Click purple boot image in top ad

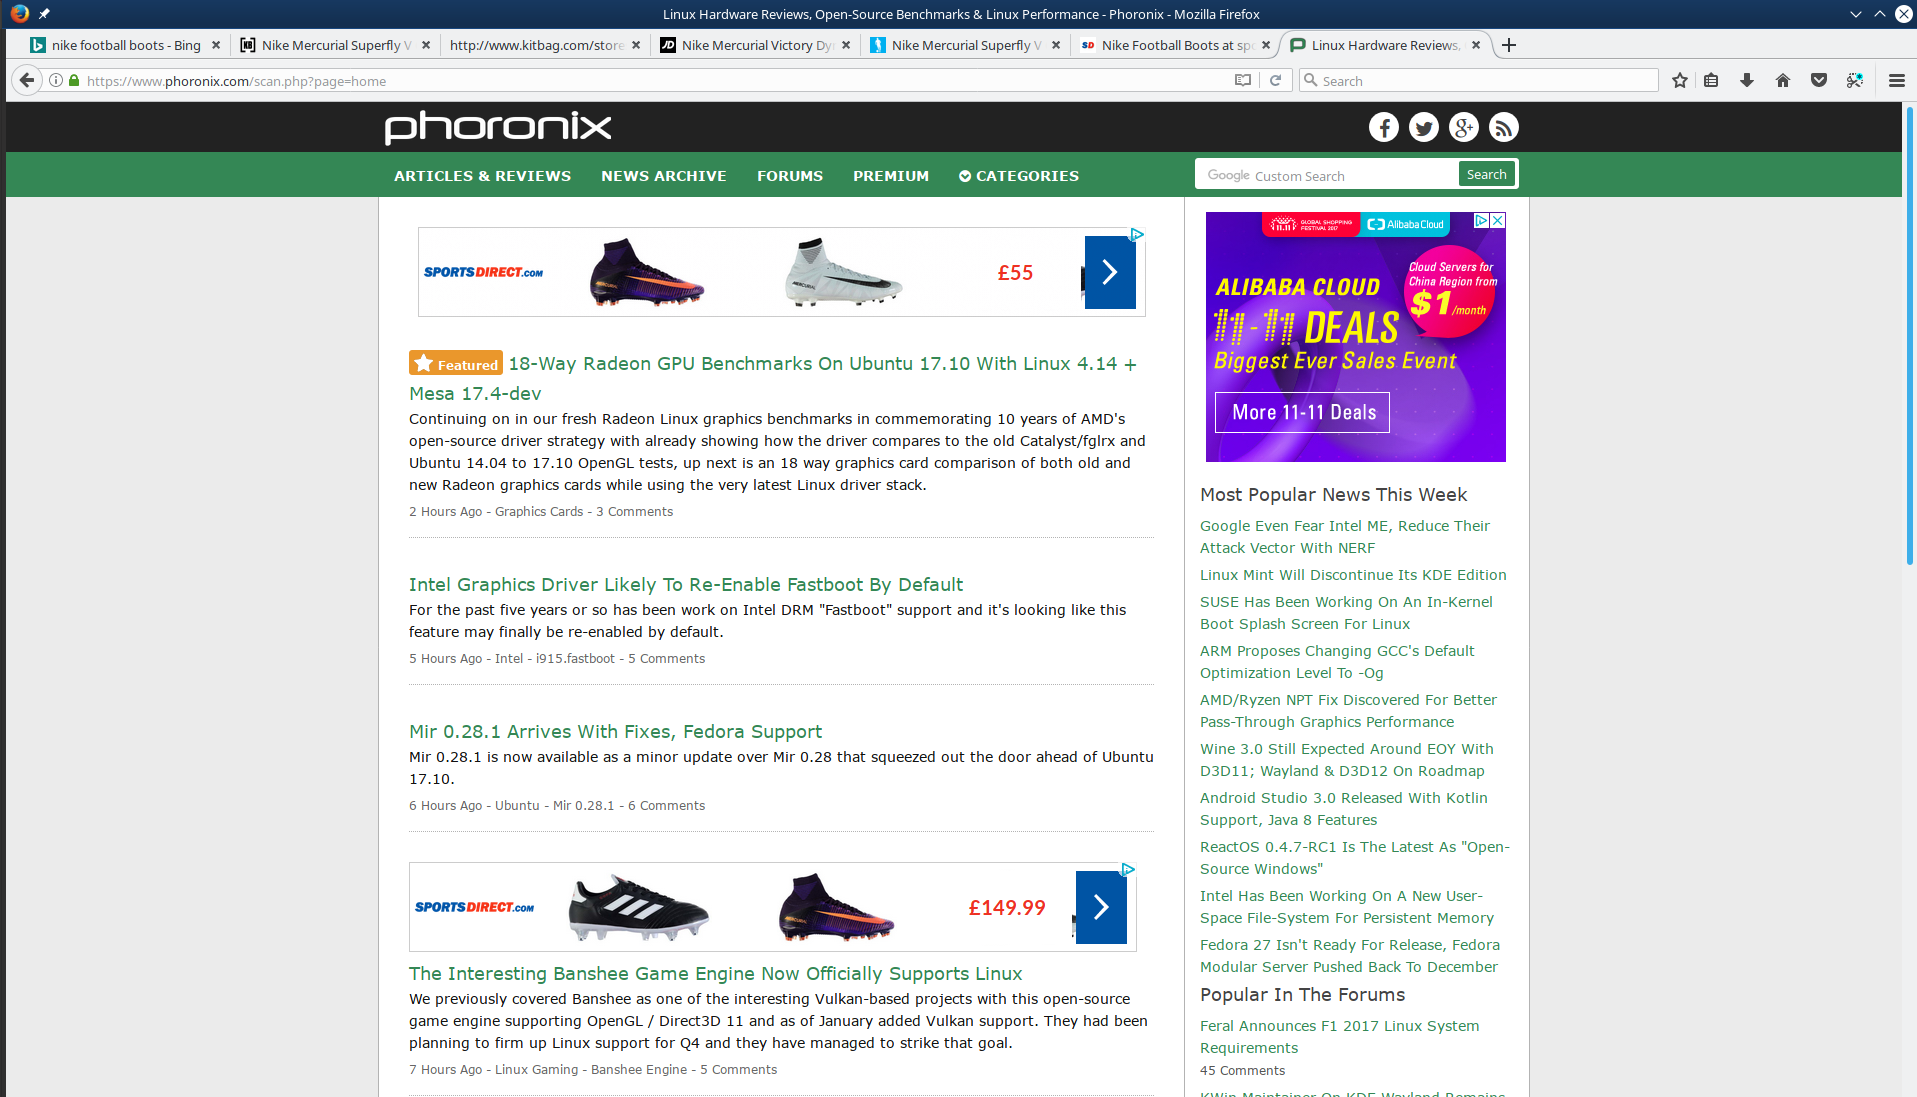pyautogui.click(x=647, y=271)
